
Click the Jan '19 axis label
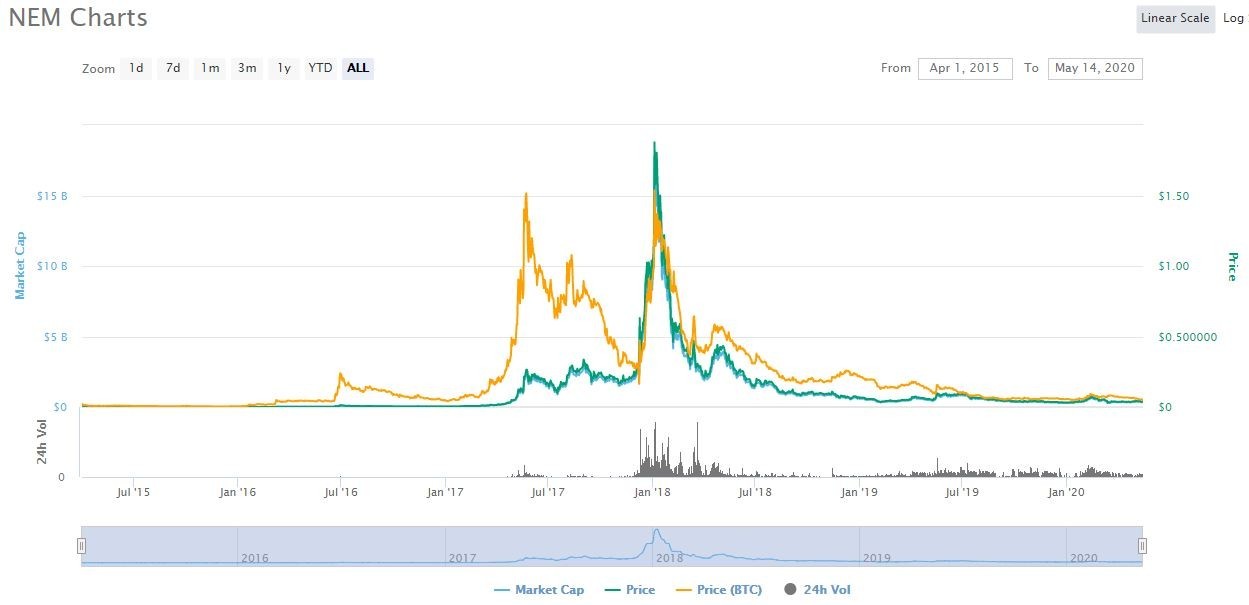click(859, 492)
